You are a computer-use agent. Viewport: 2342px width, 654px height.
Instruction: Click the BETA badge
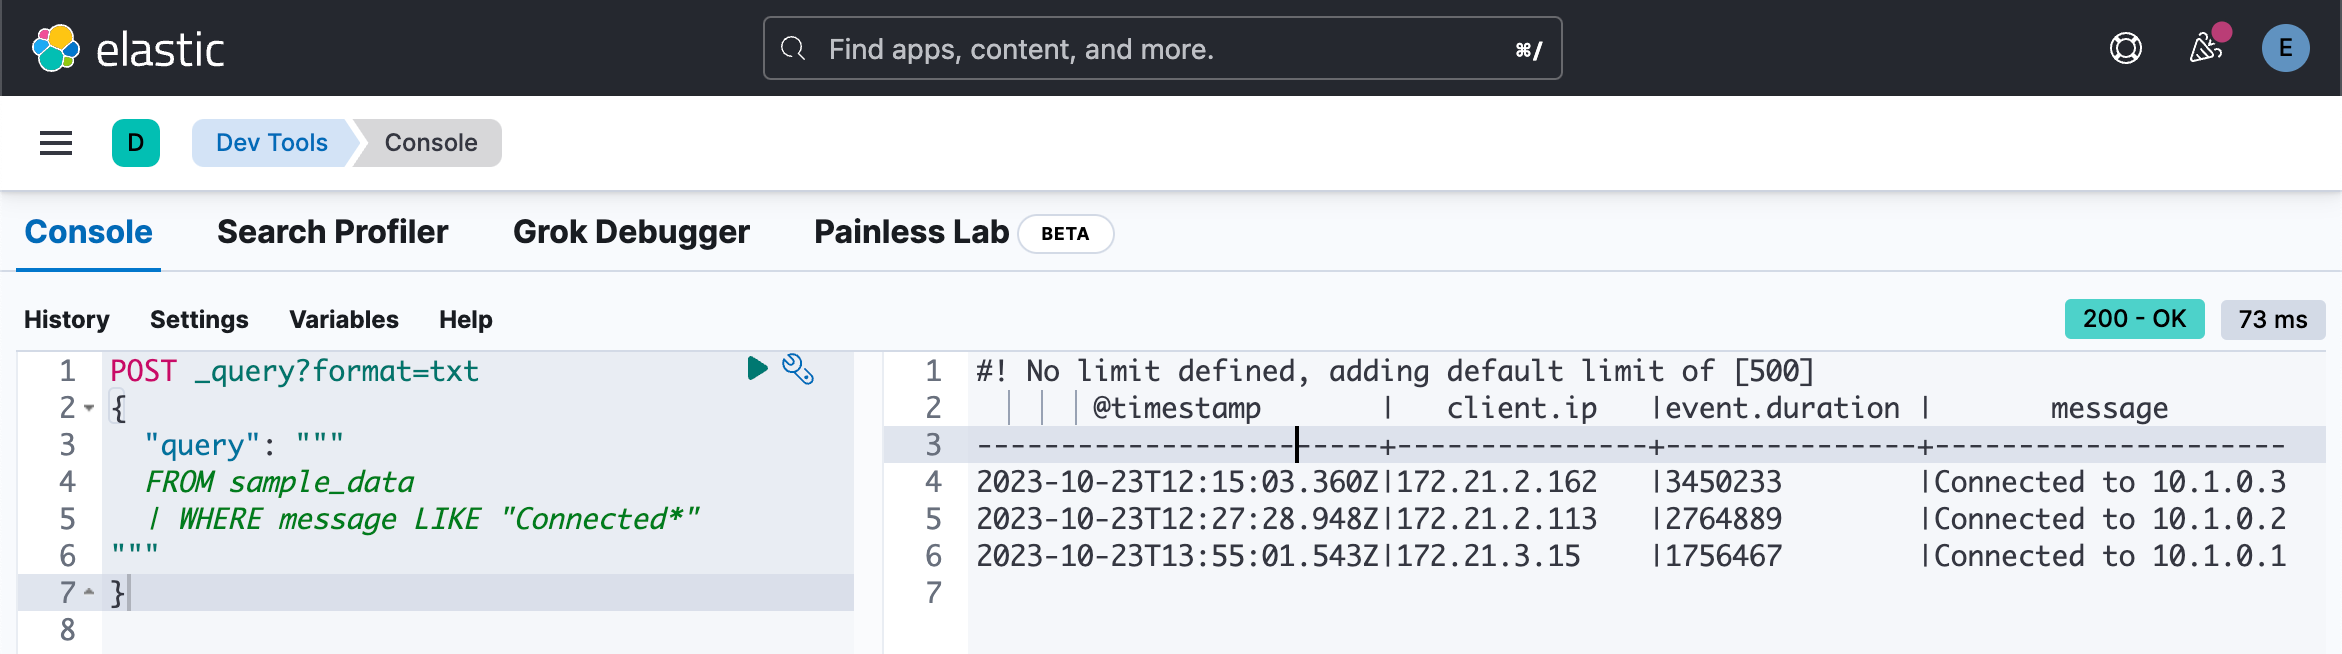pos(1065,234)
